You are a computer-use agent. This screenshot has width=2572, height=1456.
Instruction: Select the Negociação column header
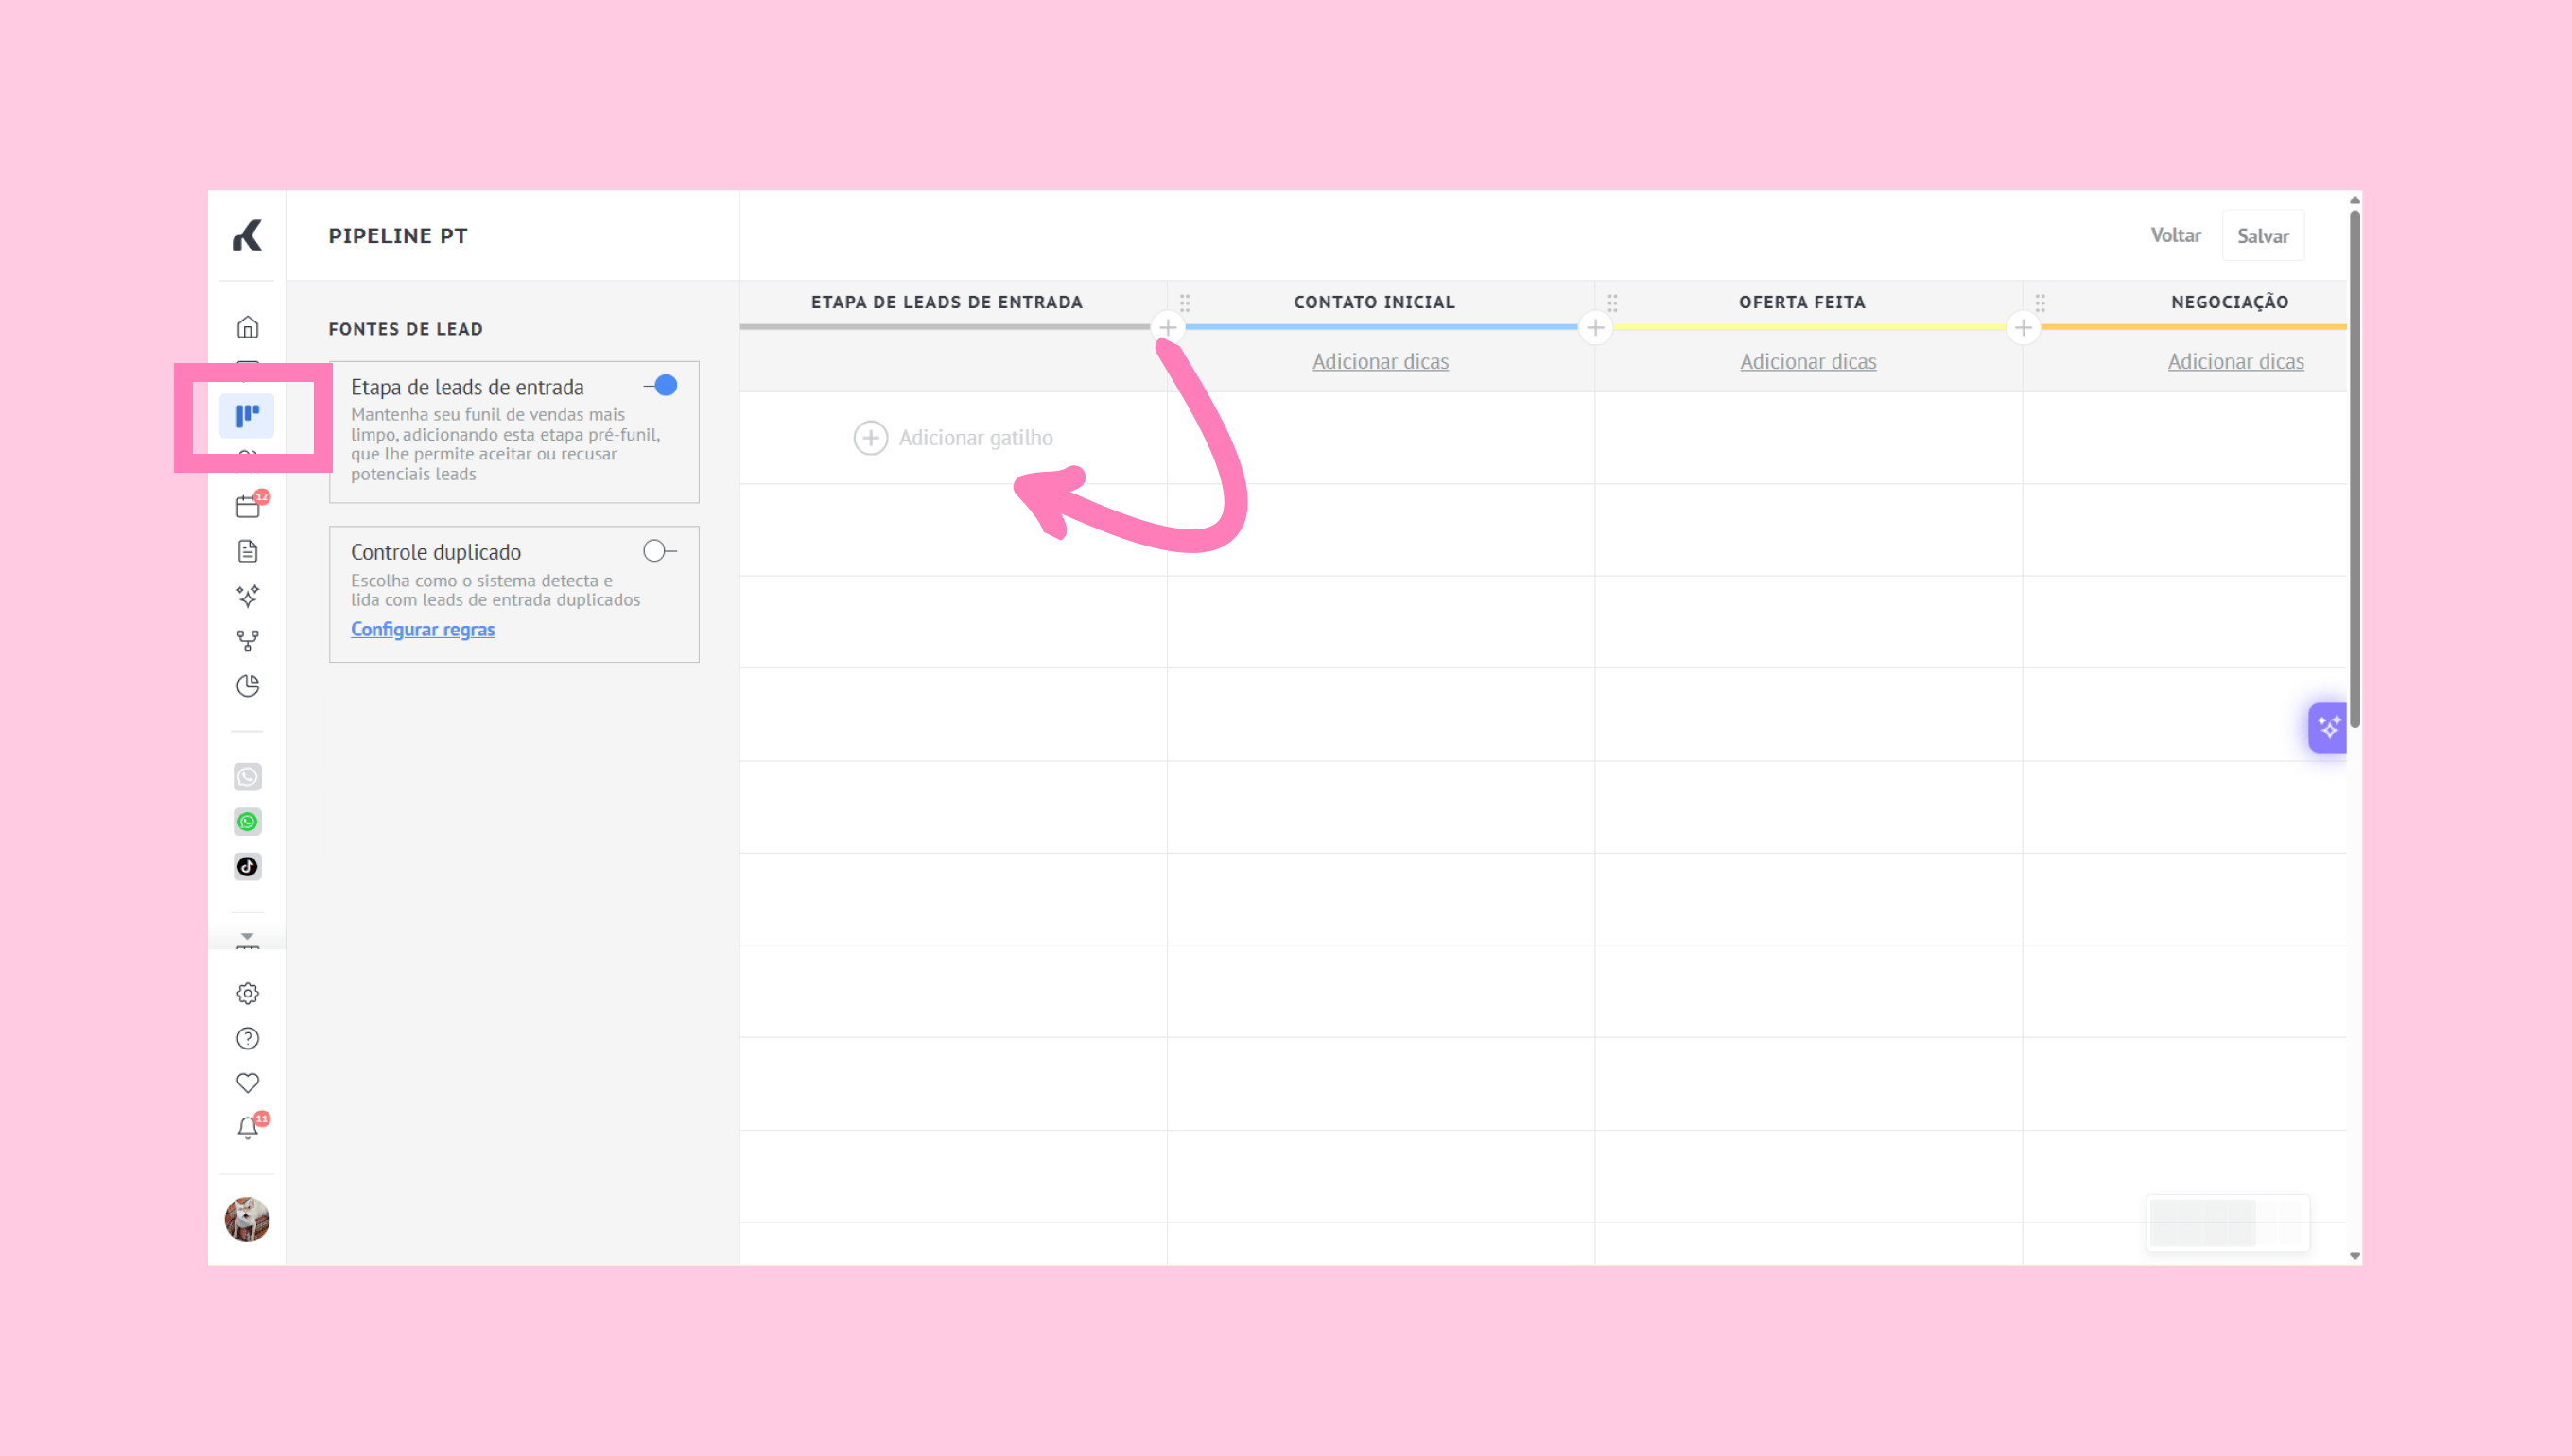2229,302
